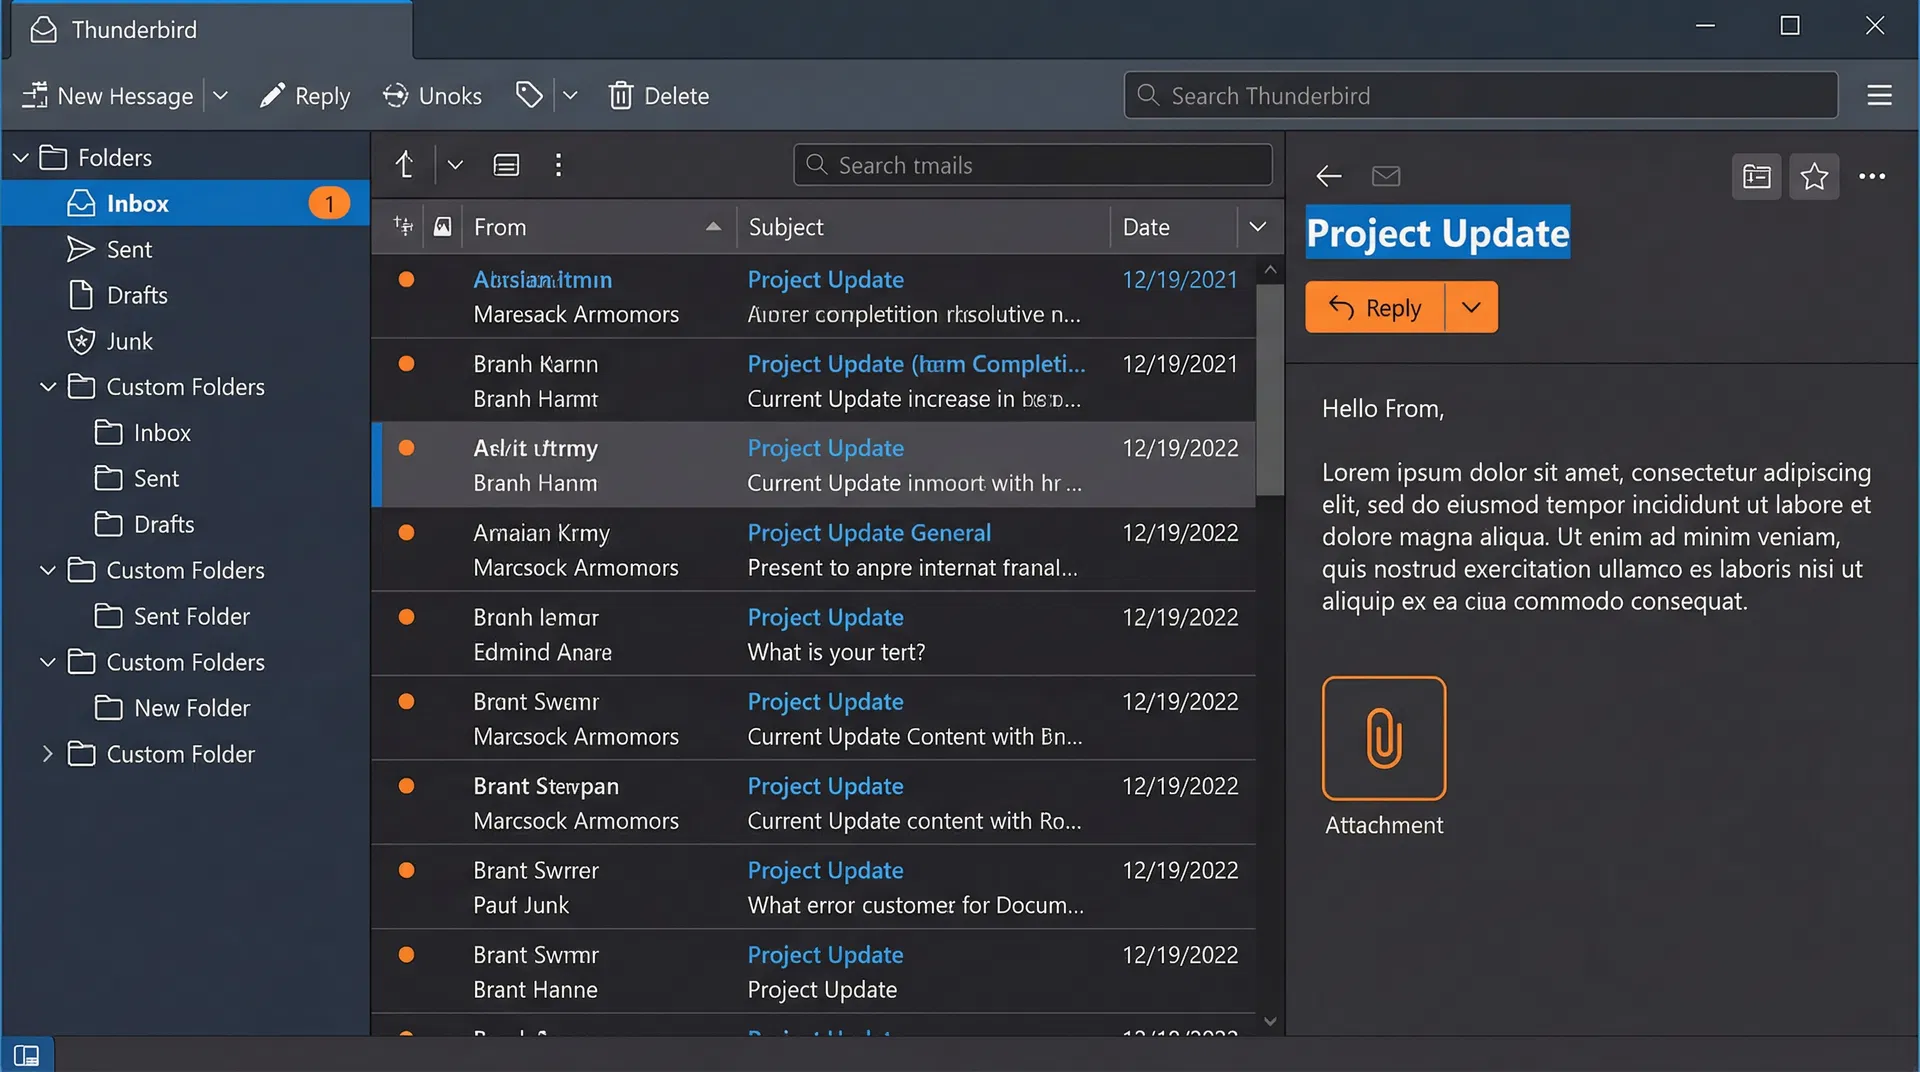Click the Delete trash icon
Viewport: 1920px width, 1072px height.
pos(621,96)
